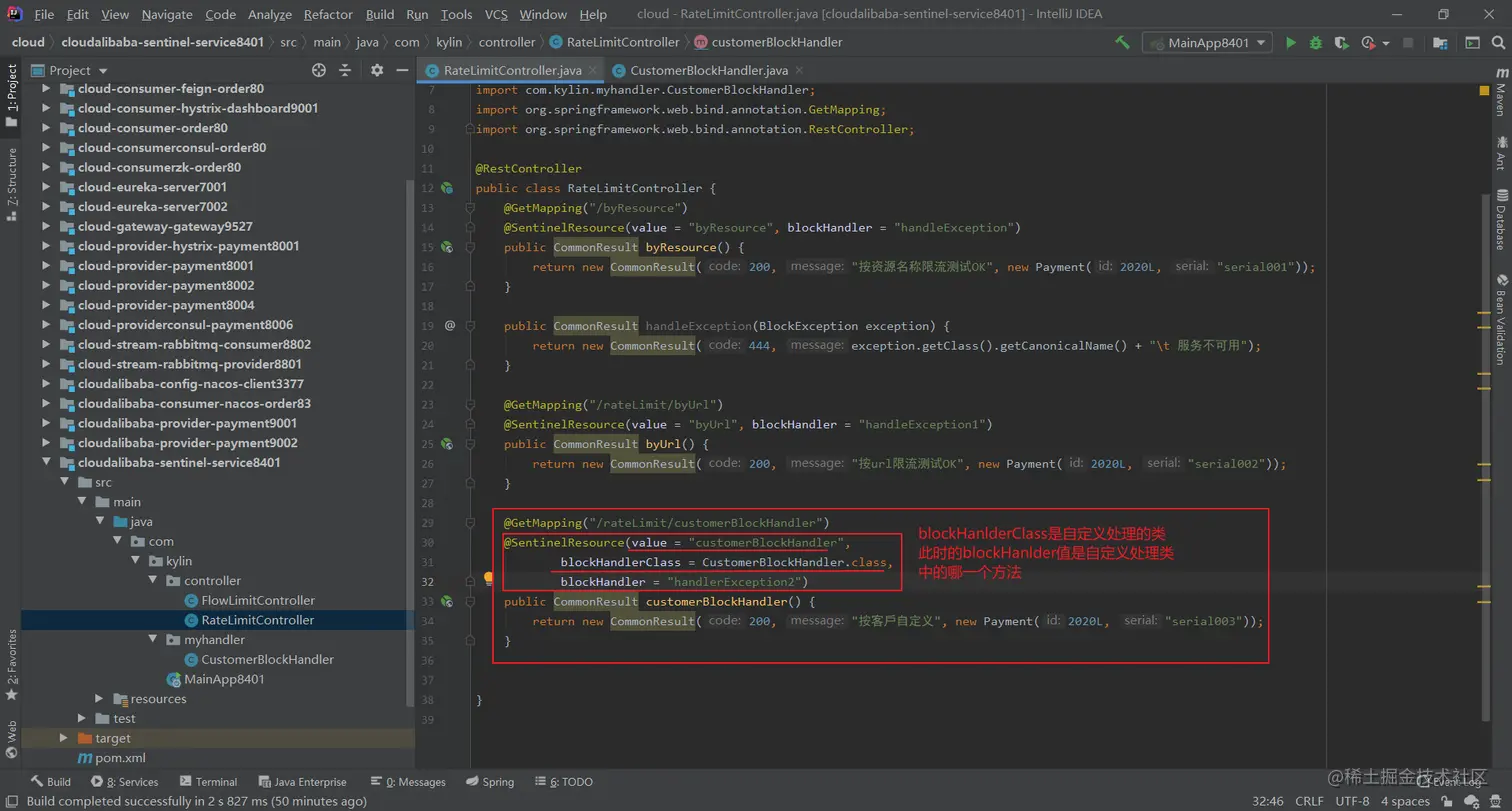The width and height of the screenshot is (1512, 811).
Task: Open the Refactor menu
Action: [328, 15]
